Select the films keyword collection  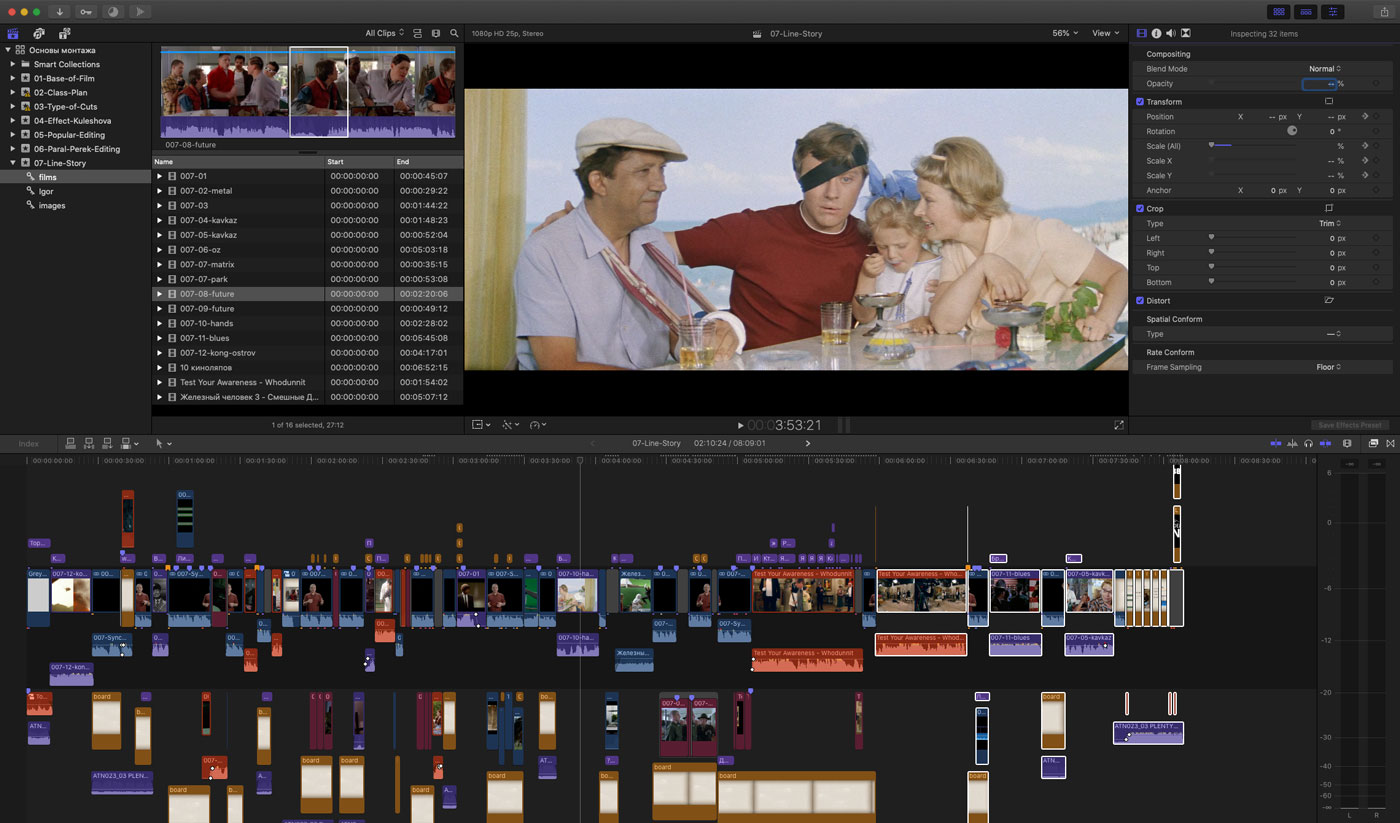75,177
